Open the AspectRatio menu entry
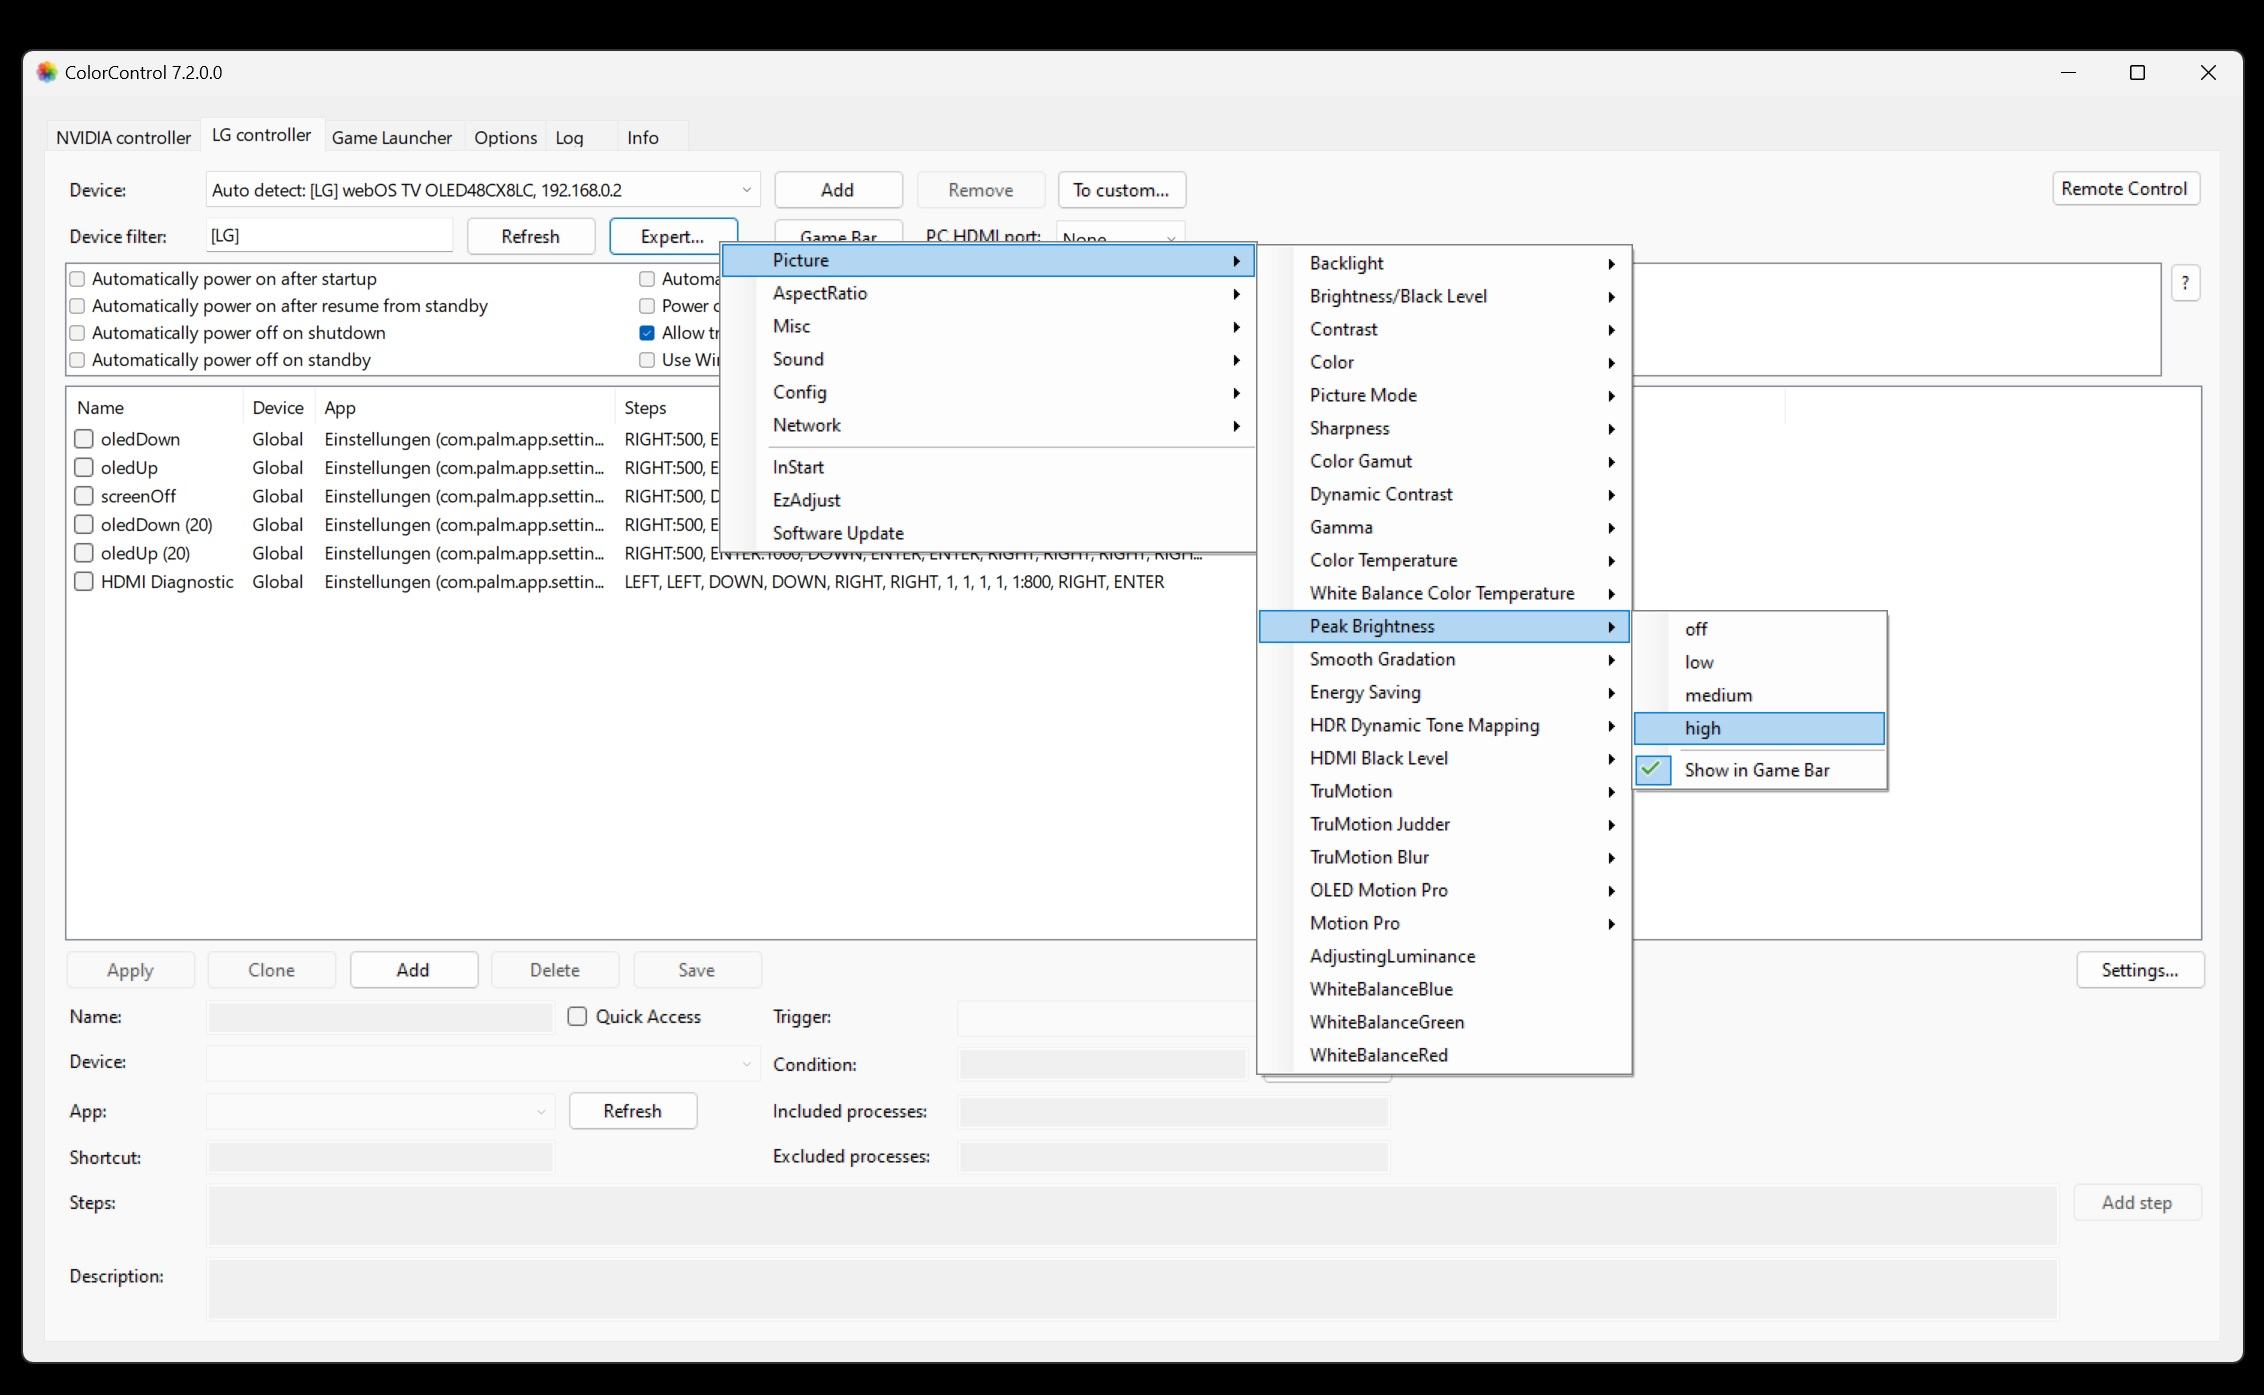Screen dimensions: 2264x1395 pyautogui.click(x=987, y=293)
